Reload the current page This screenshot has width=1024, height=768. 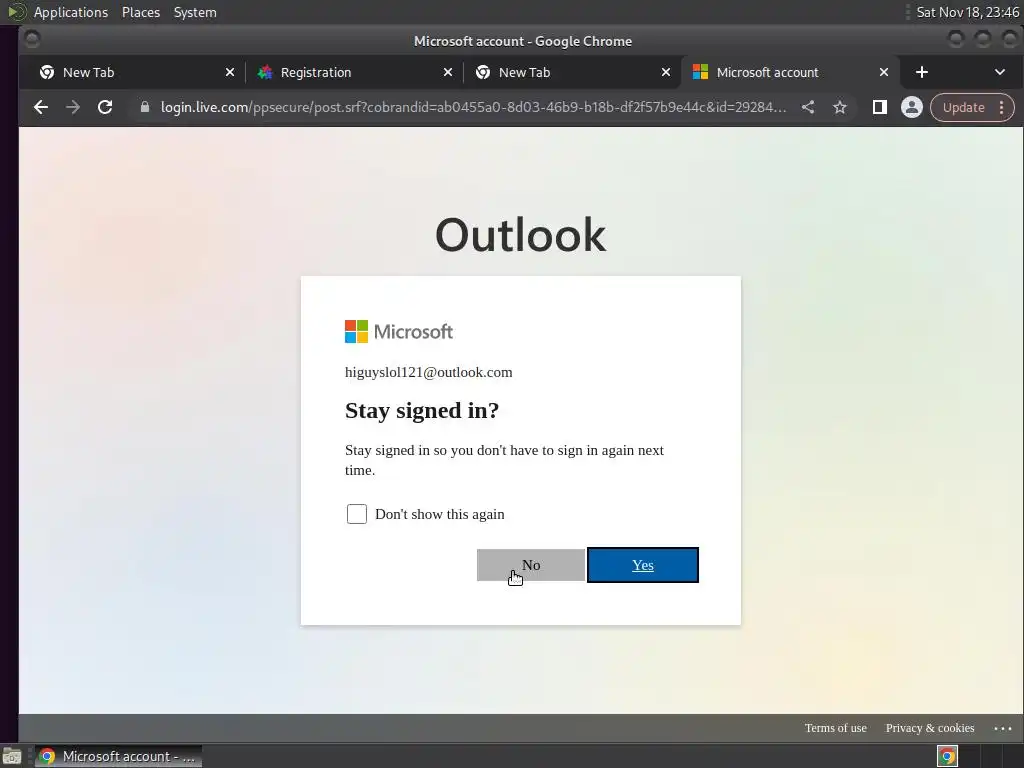pyautogui.click(x=105, y=107)
